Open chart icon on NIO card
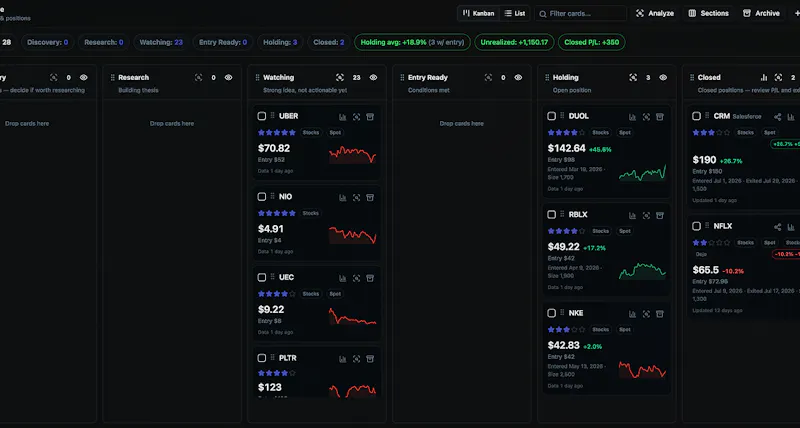The height and width of the screenshot is (428, 800). (x=342, y=197)
